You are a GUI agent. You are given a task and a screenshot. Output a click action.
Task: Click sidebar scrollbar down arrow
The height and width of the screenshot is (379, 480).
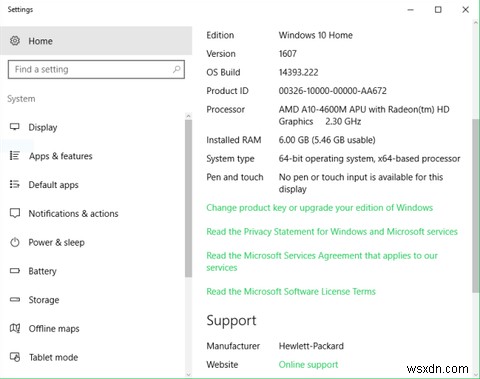(188, 374)
